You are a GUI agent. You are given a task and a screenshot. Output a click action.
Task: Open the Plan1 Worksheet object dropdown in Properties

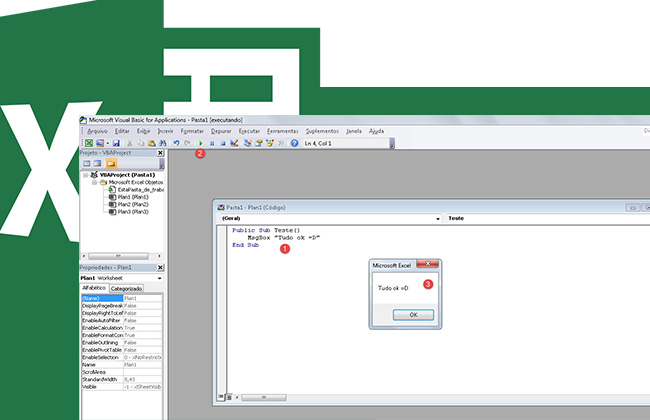pos(160,278)
